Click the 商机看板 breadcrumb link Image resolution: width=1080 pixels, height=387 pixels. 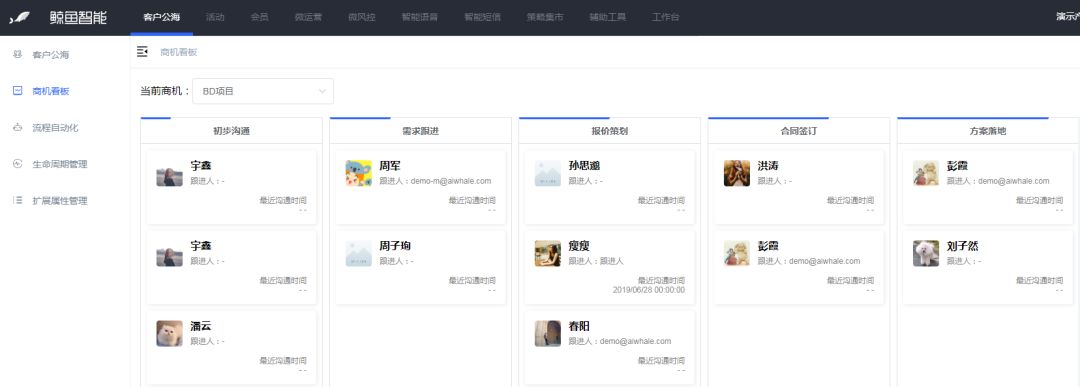pyautogui.click(x=178, y=52)
